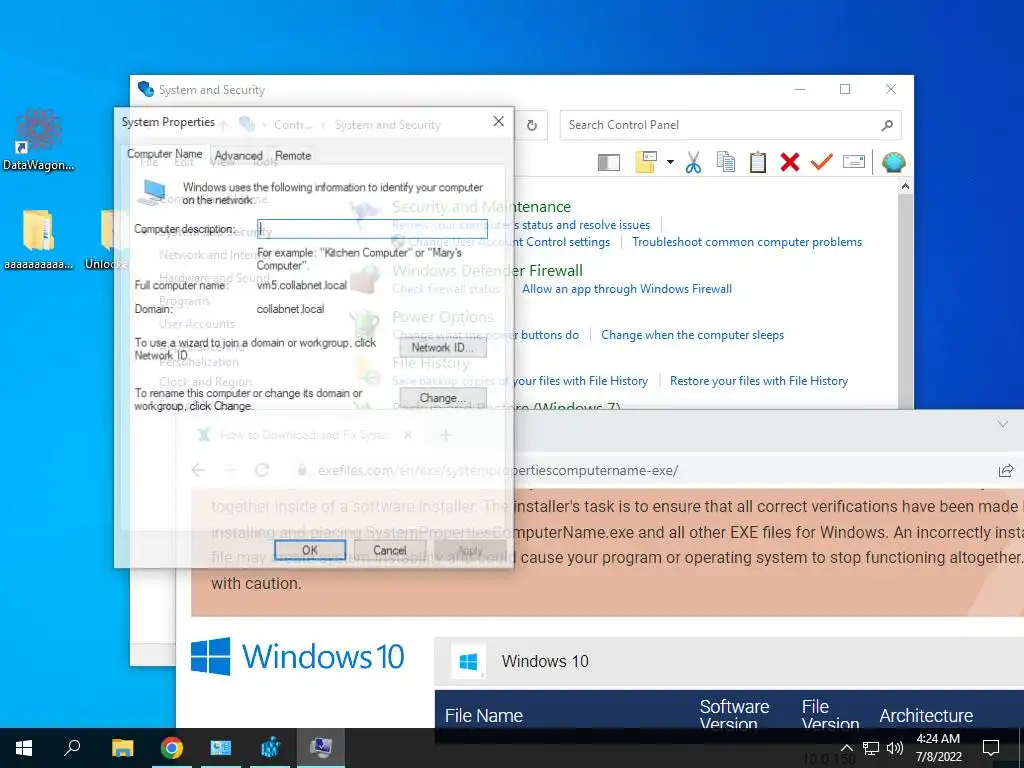
Task: Click the File Name column header
Action: [x=484, y=715]
